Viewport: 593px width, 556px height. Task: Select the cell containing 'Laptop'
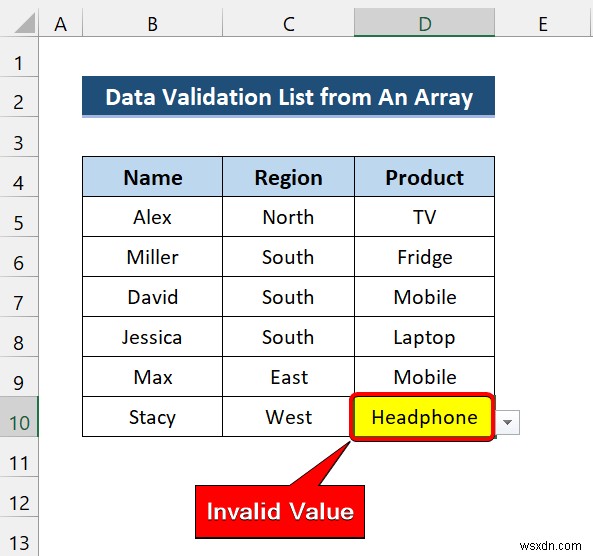click(x=424, y=337)
